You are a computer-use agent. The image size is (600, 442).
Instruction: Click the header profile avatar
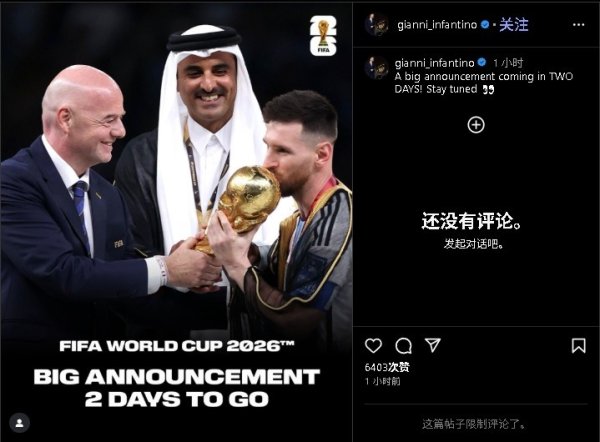click(x=376, y=24)
